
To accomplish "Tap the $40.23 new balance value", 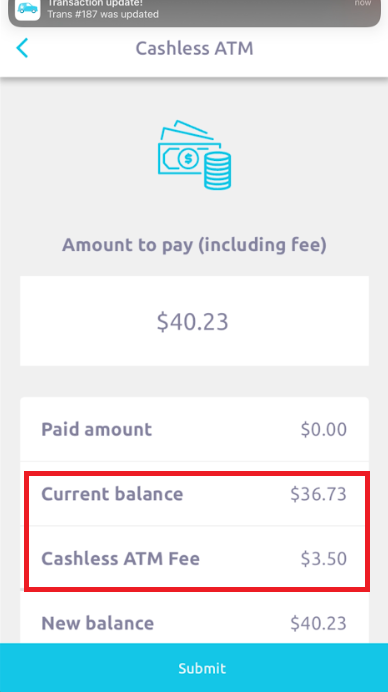I will pyautogui.click(x=318, y=623).
